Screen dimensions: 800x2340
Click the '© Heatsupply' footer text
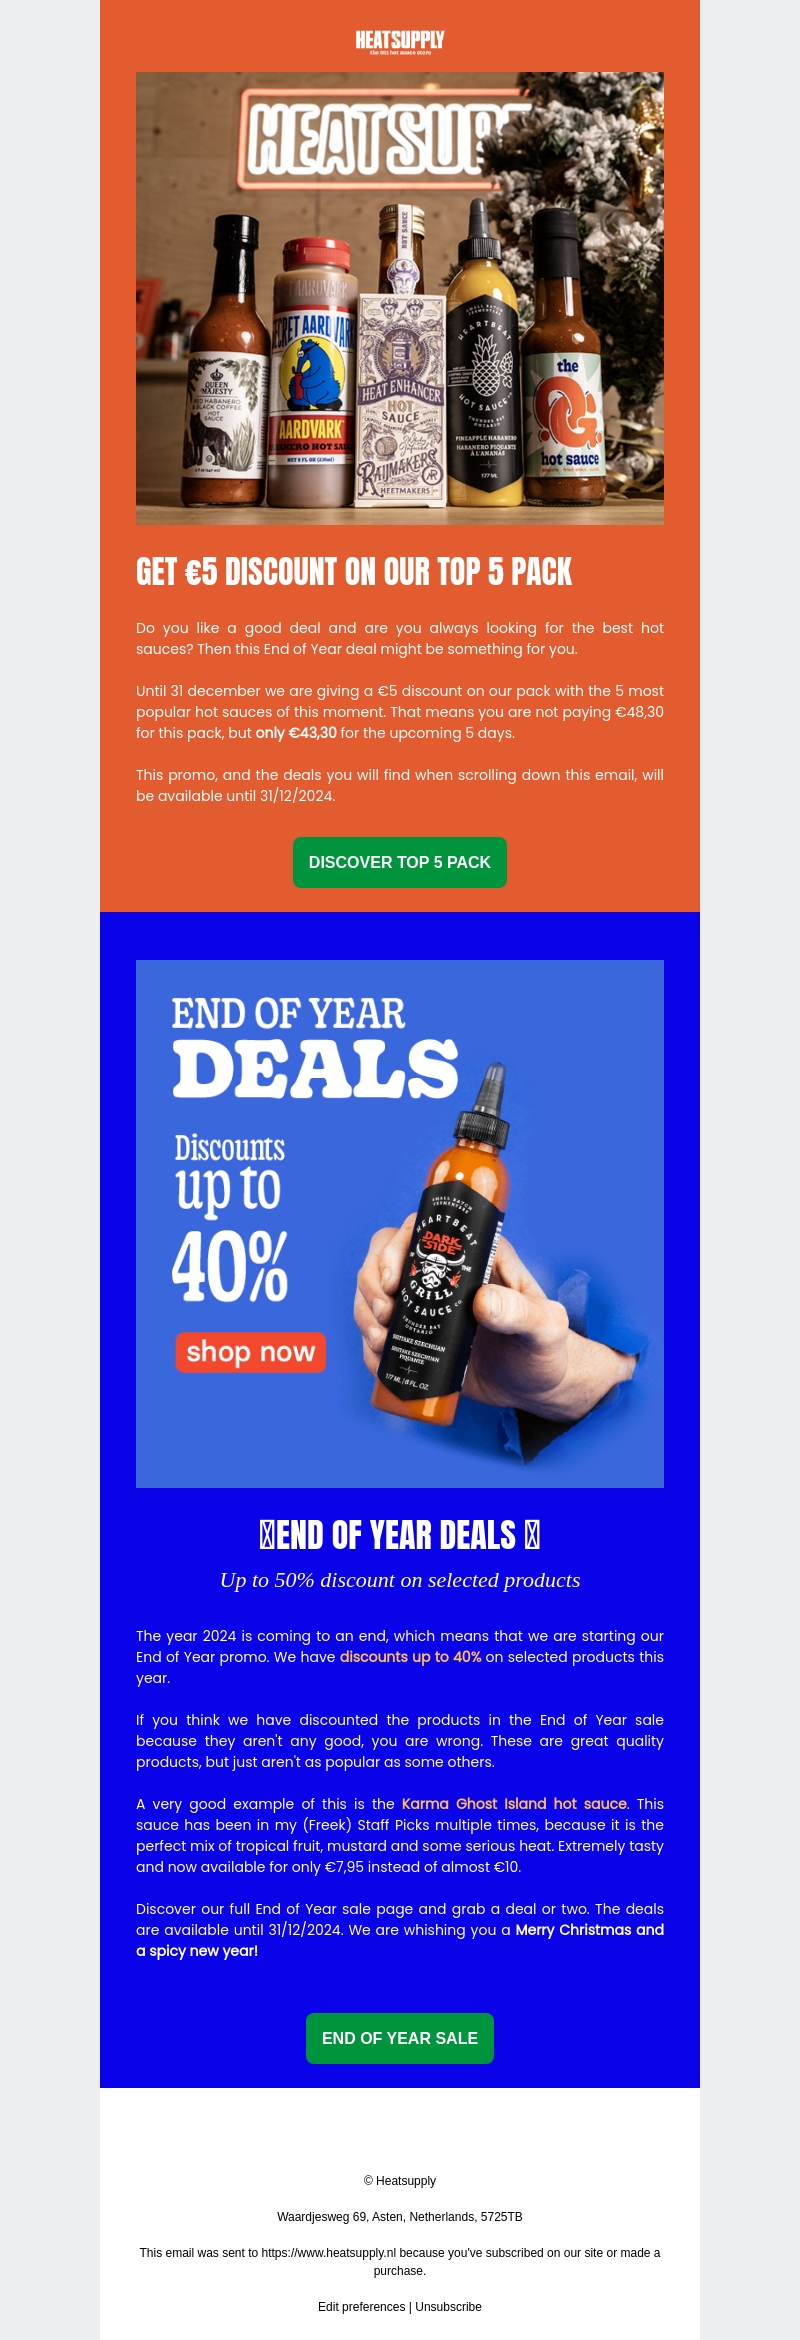pos(400,2181)
